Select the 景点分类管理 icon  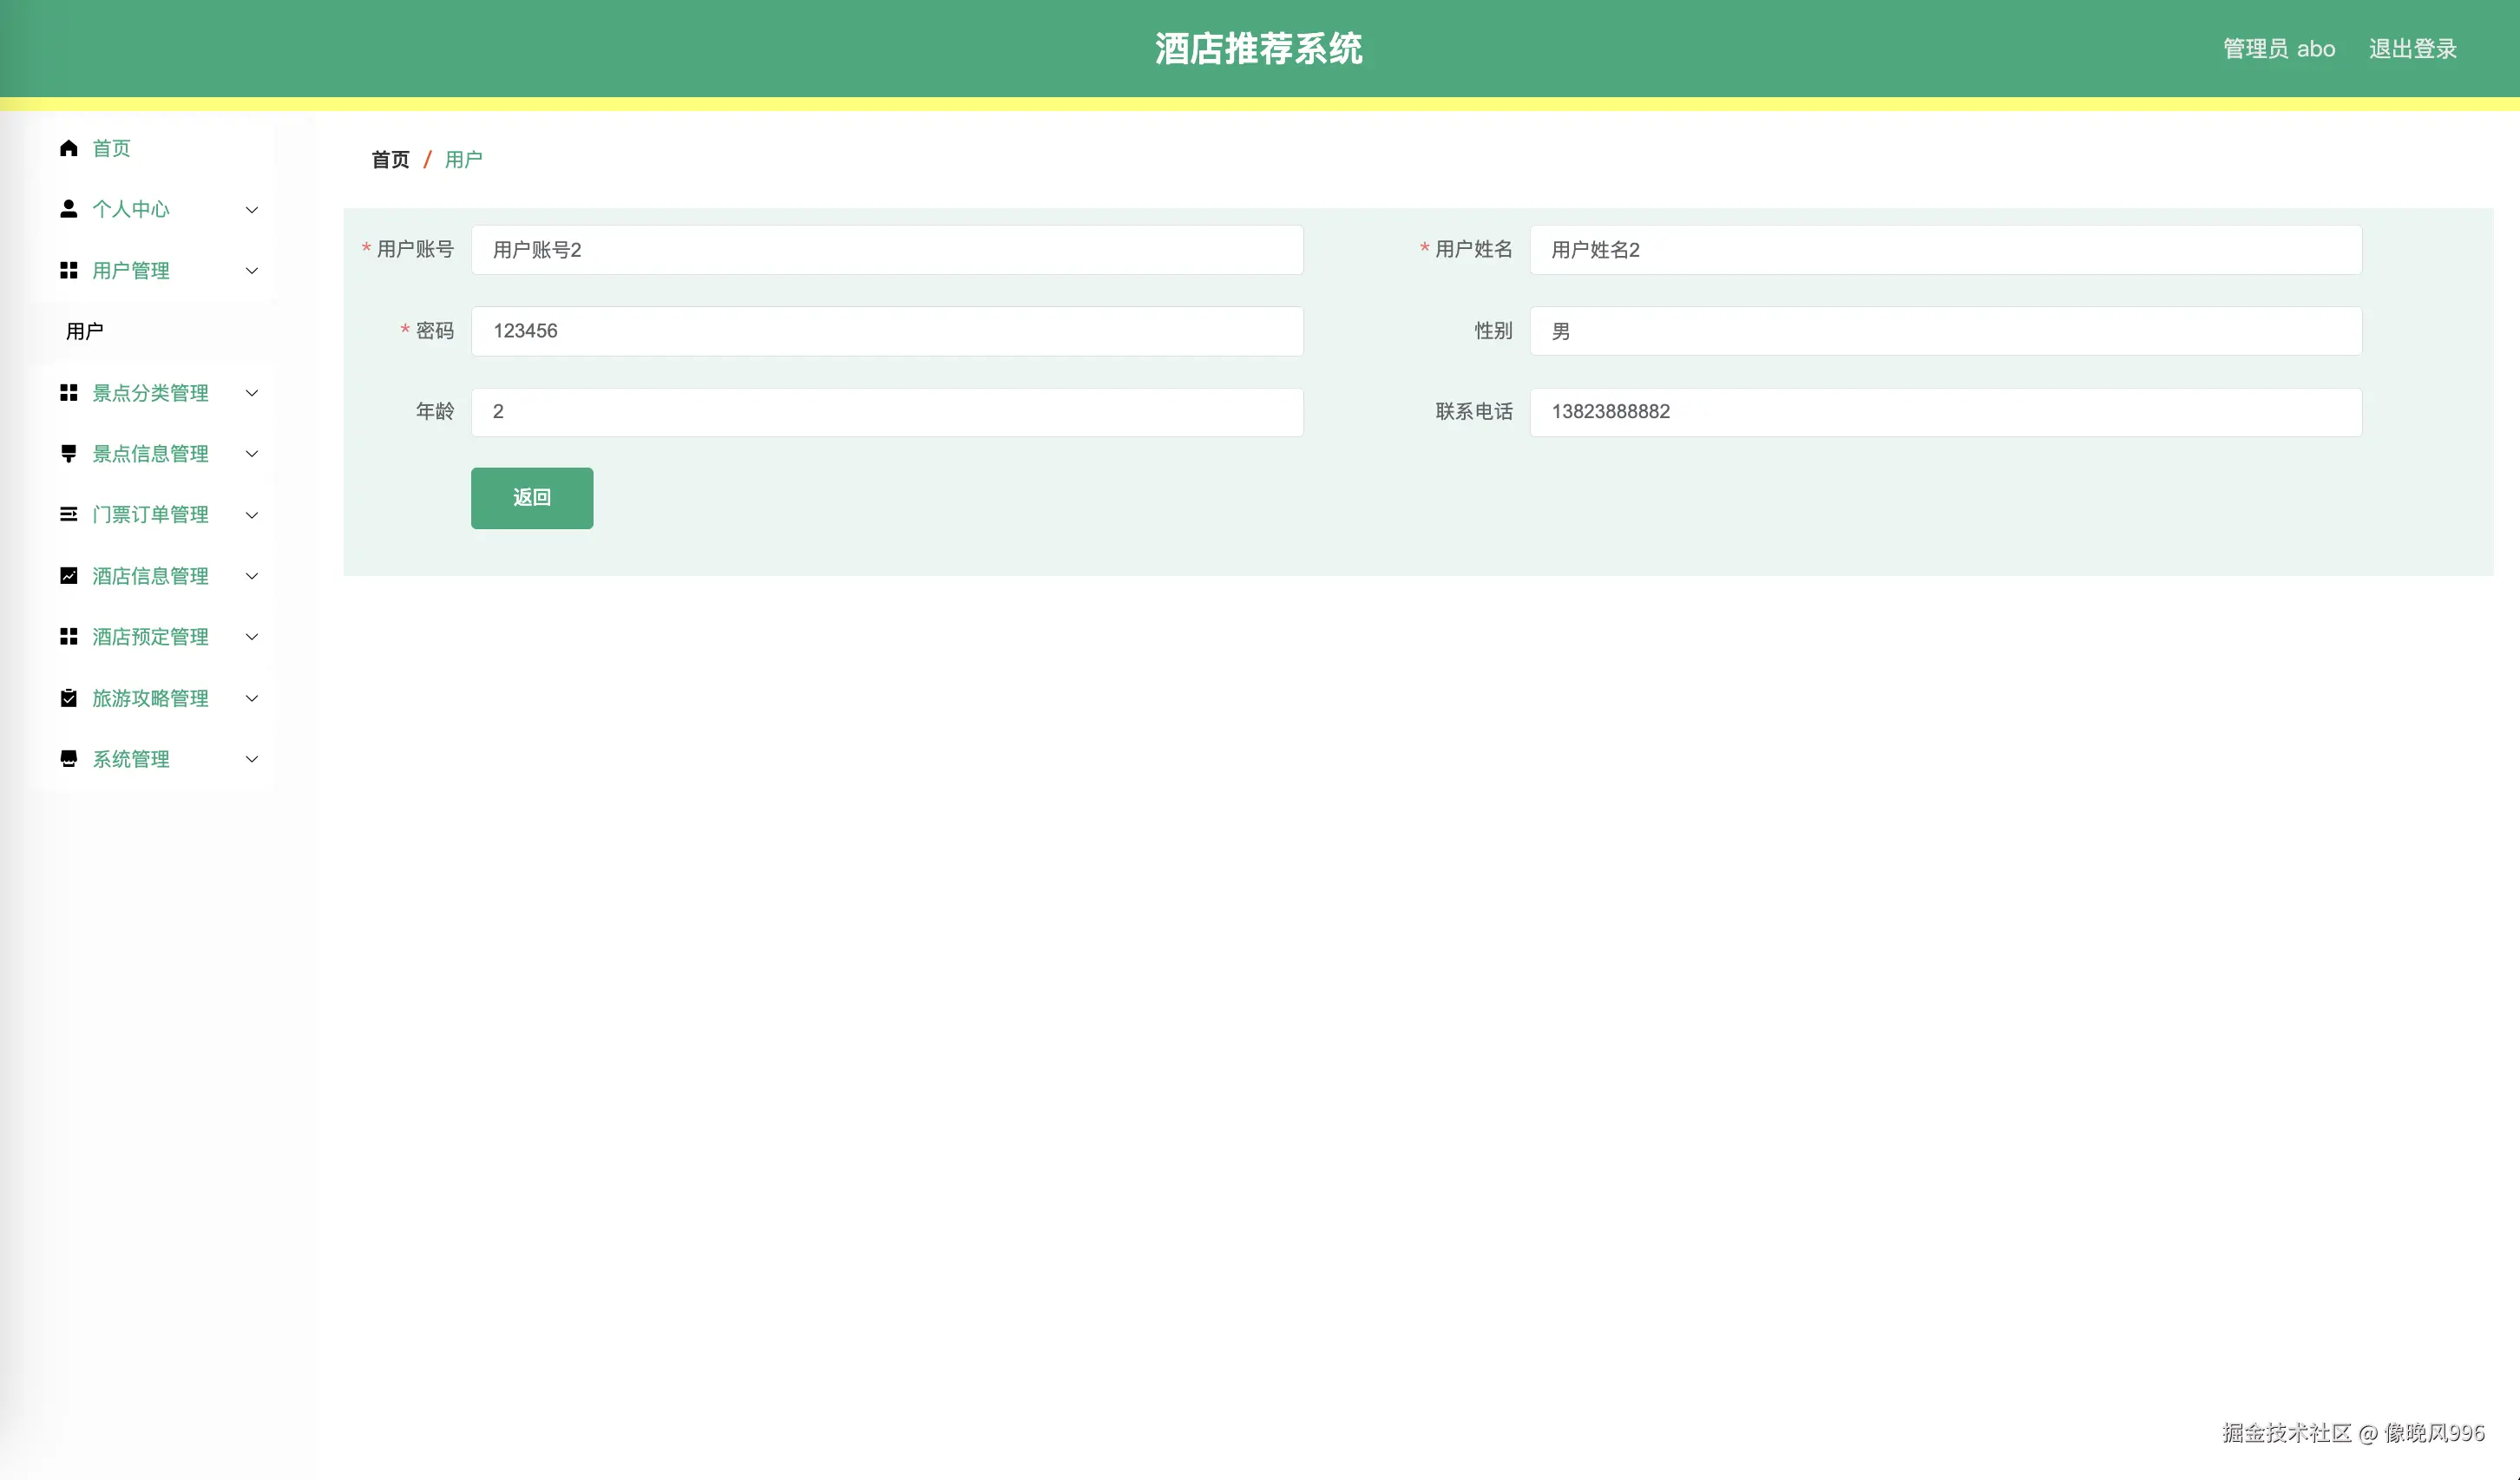(68, 392)
